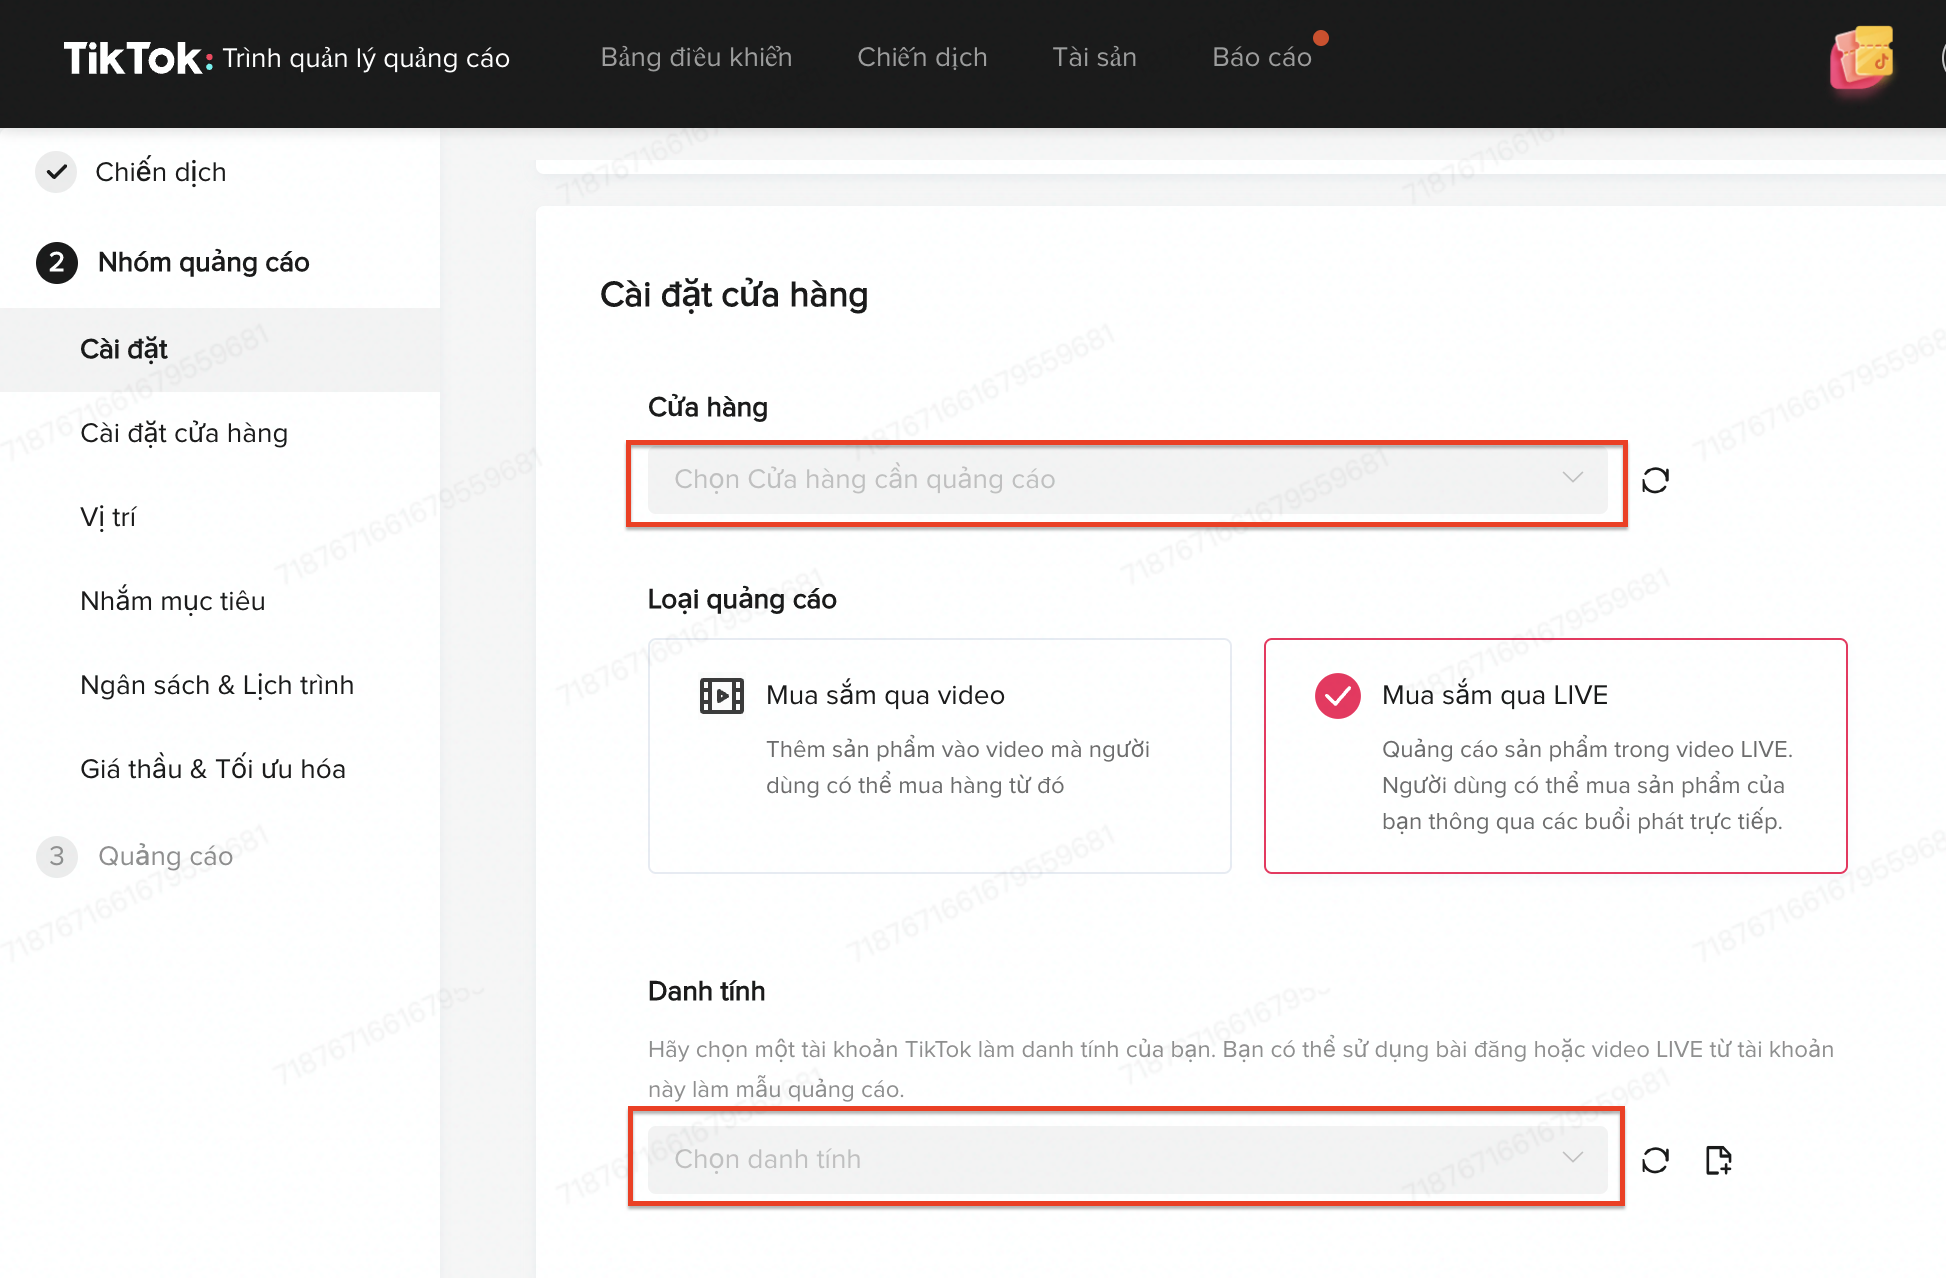Click the create new identity document icon
The width and height of the screenshot is (1946, 1278).
point(1718,1160)
